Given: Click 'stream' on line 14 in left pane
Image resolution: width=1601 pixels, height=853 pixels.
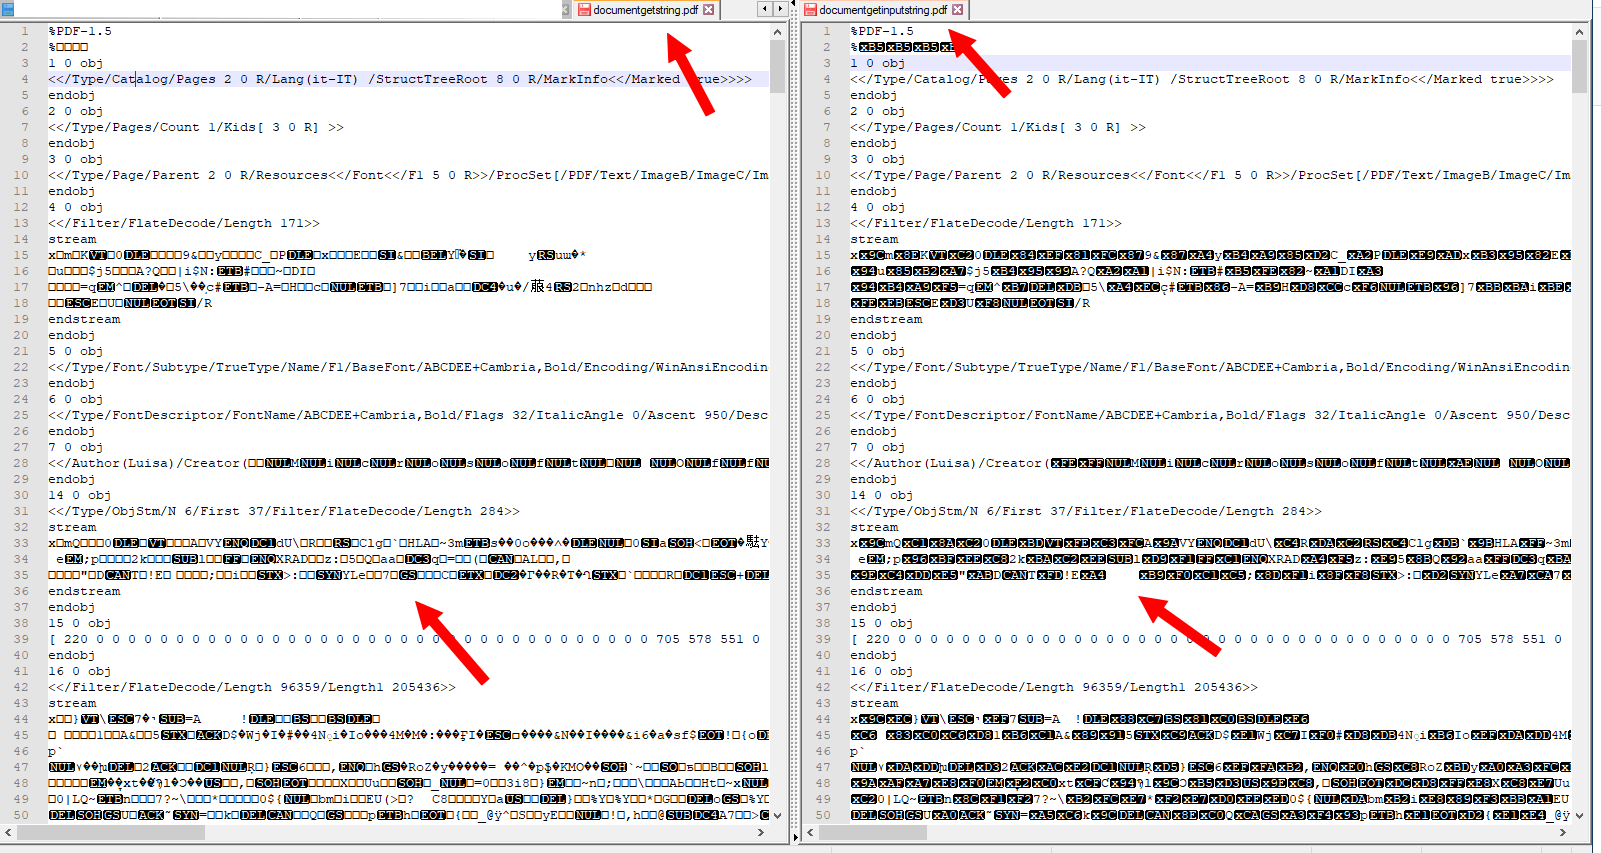Looking at the screenshot, I should tap(72, 239).
